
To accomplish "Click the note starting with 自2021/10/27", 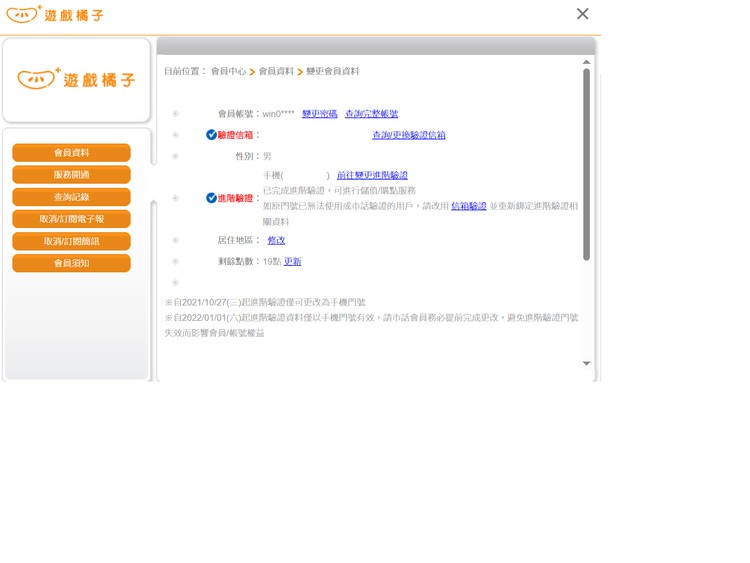I will click(265, 302).
